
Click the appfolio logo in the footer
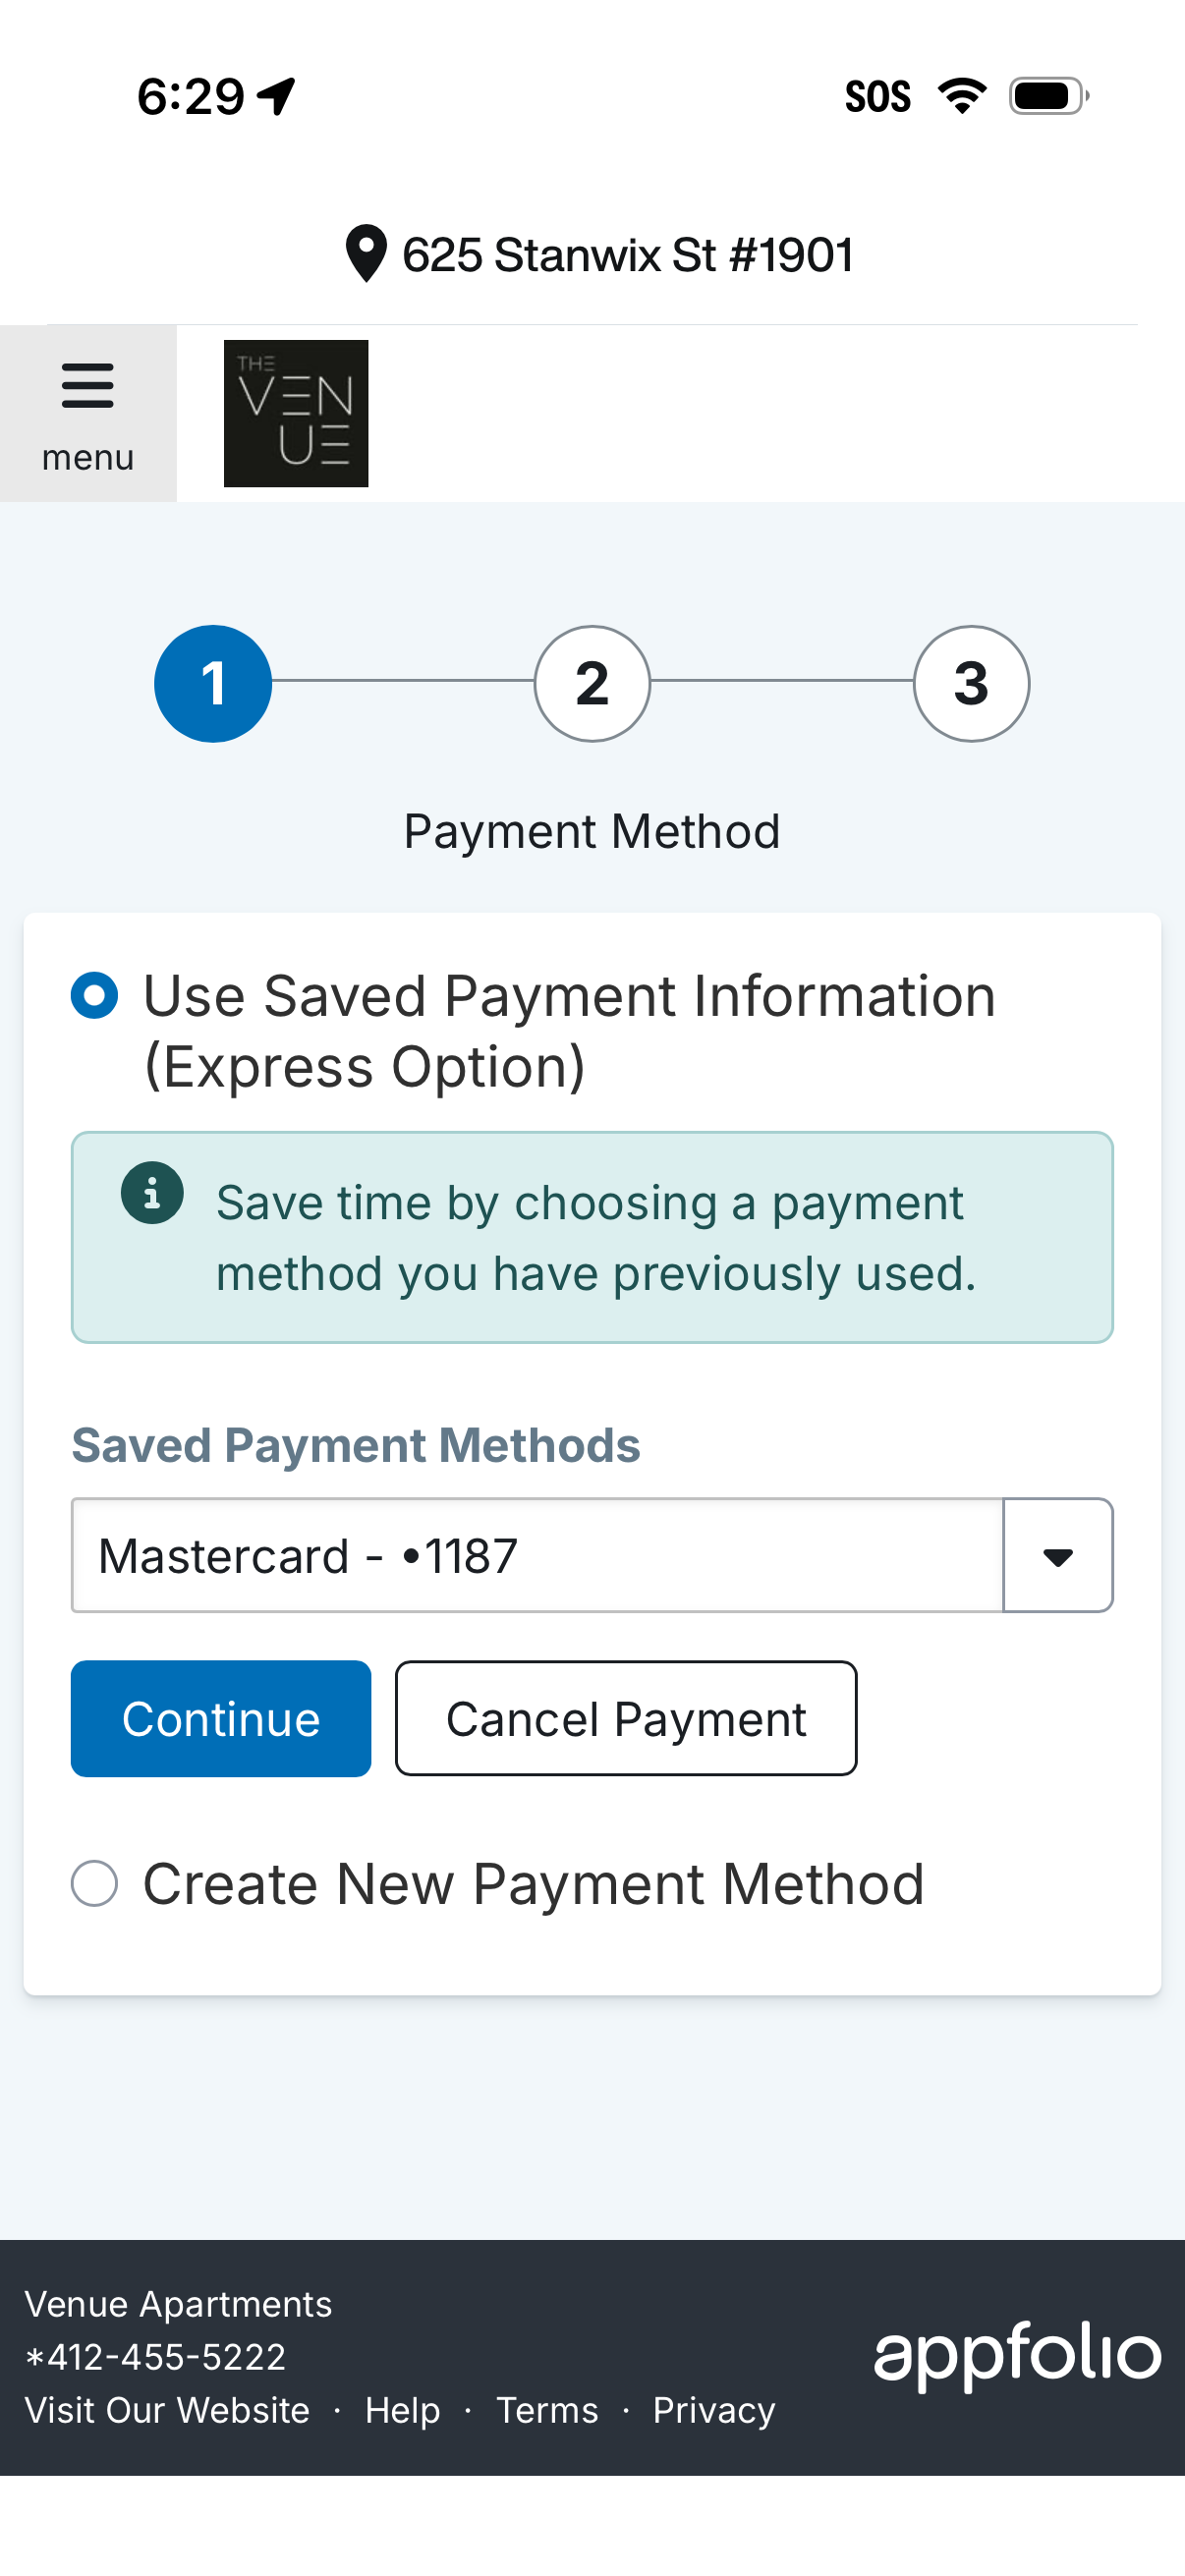pyautogui.click(x=1016, y=2355)
